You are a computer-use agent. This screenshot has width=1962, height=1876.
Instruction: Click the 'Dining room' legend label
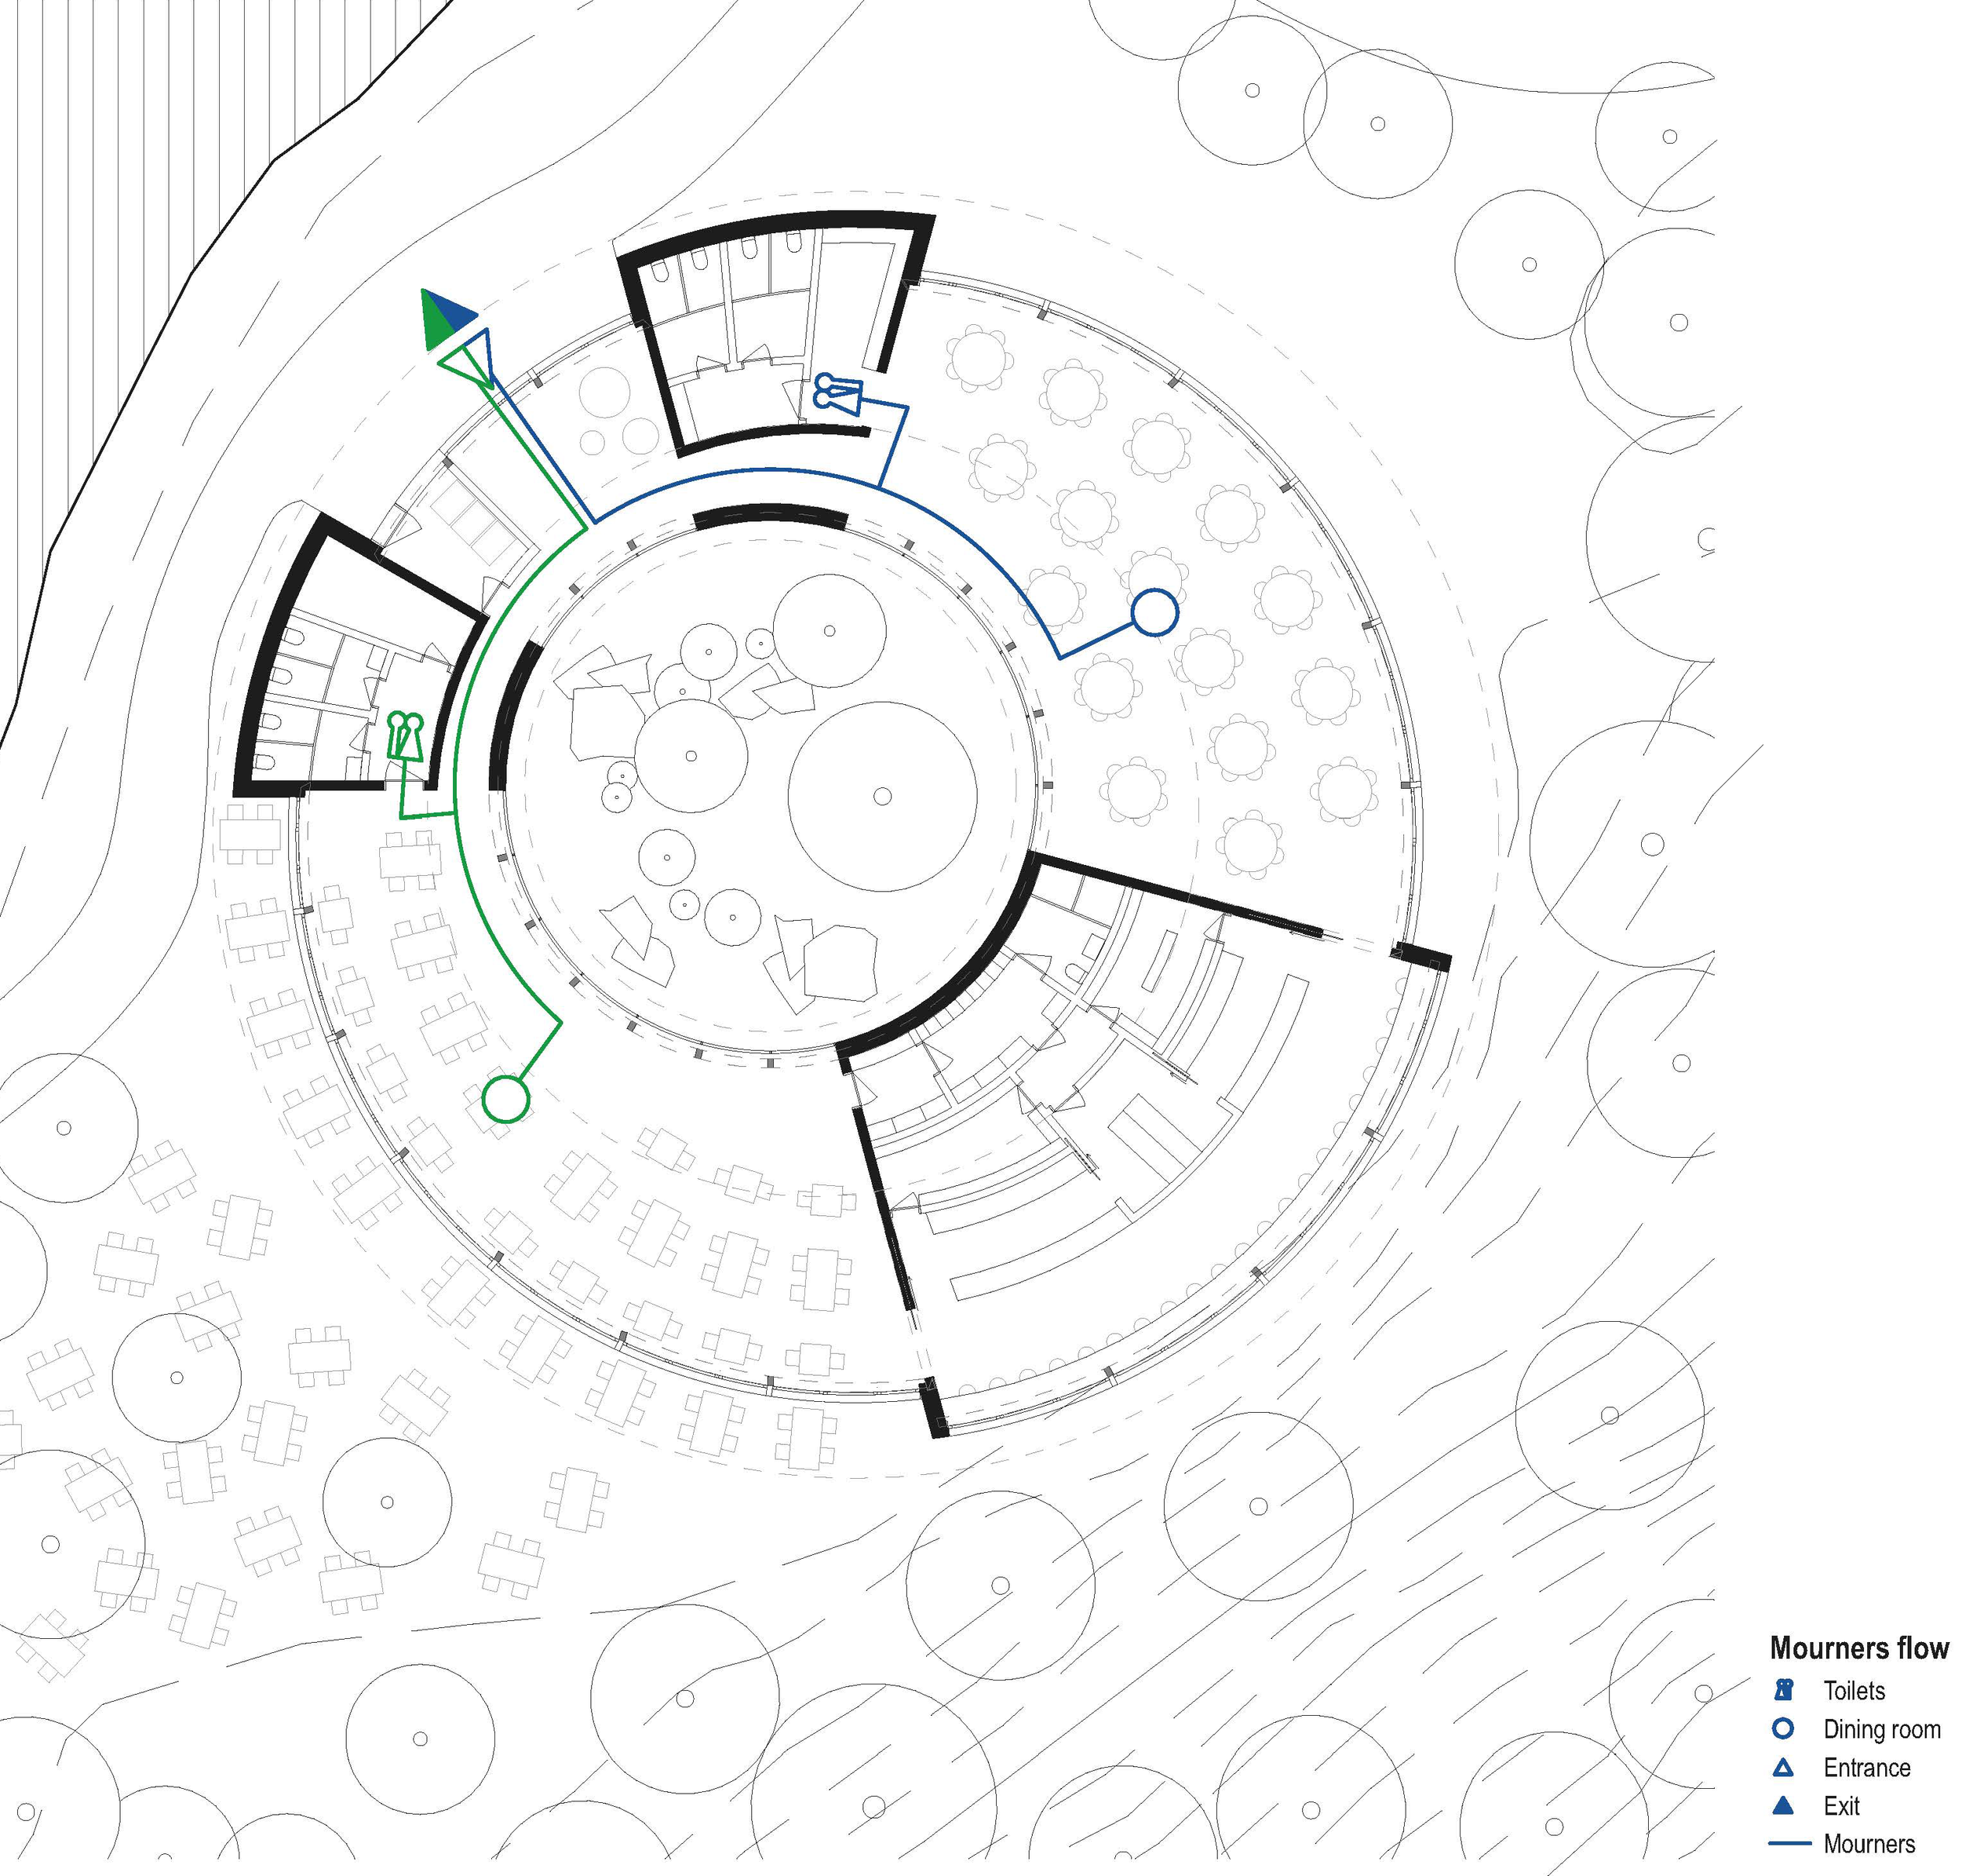(1881, 1729)
